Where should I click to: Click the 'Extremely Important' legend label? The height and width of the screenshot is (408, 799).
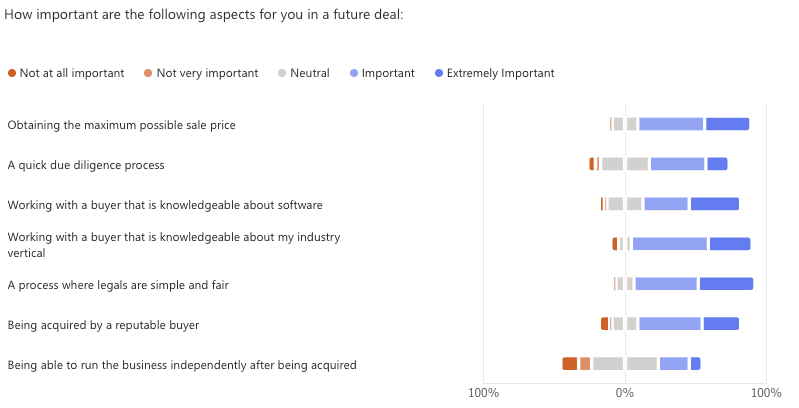pyautogui.click(x=500, y=73)
